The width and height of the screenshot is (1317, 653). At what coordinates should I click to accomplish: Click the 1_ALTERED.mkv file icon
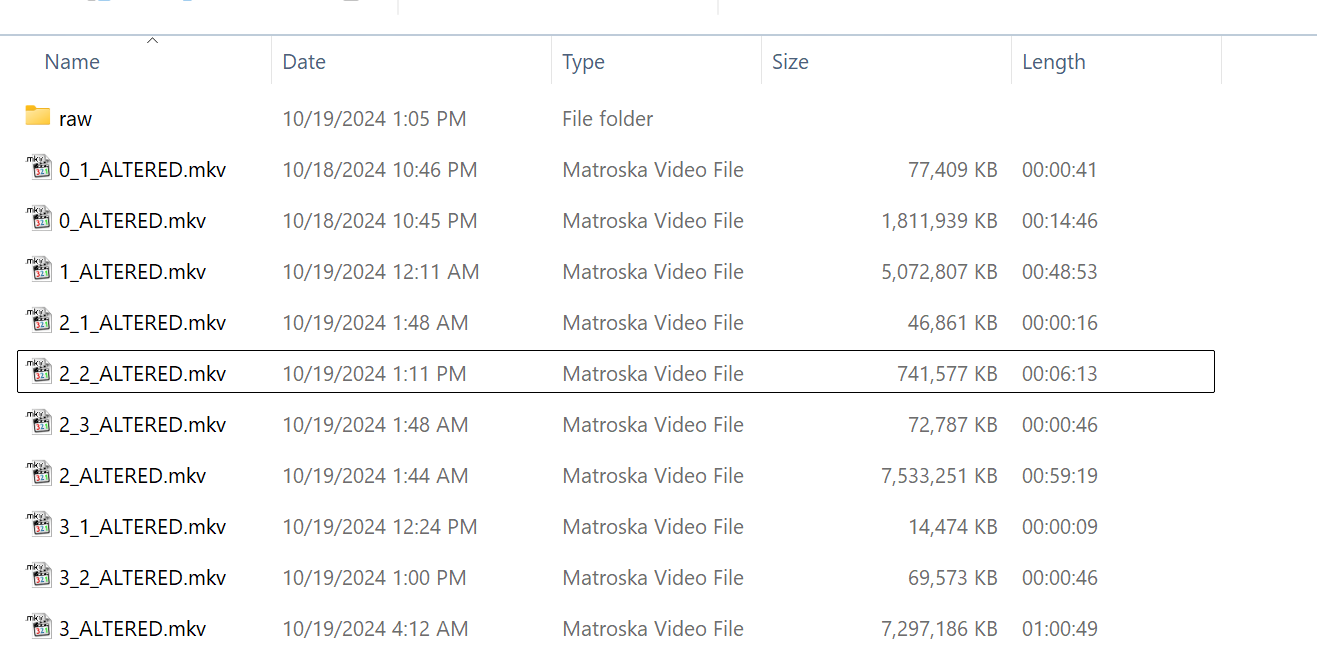(38, 270)
